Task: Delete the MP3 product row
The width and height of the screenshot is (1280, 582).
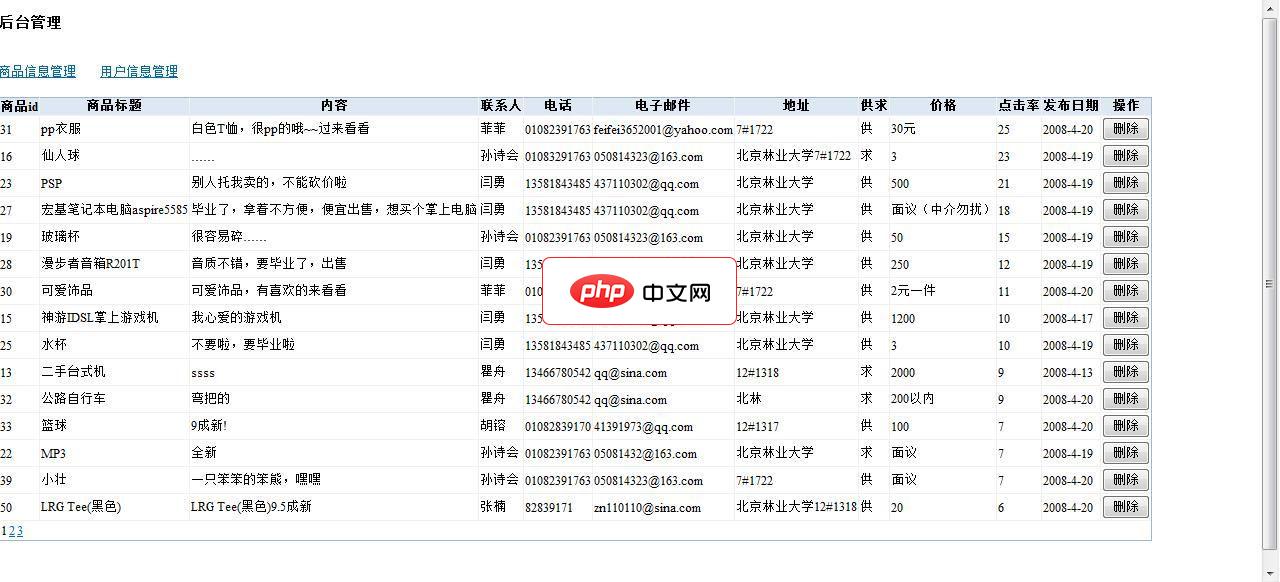Action: coord(1125,452)
